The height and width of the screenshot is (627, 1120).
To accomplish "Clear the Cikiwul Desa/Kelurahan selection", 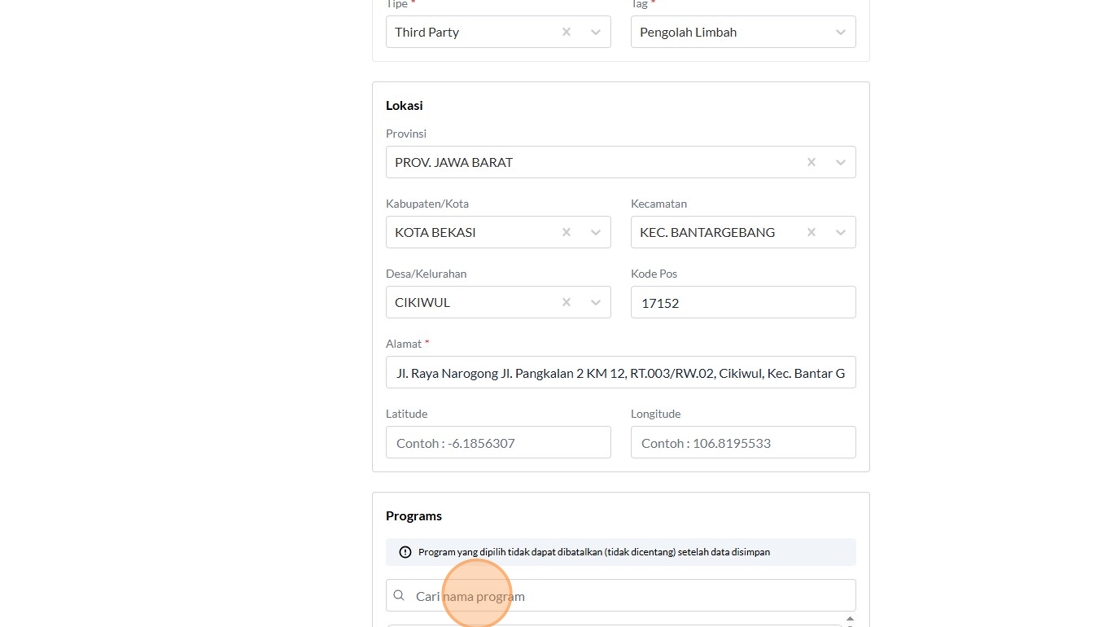I will pos(566,302).
